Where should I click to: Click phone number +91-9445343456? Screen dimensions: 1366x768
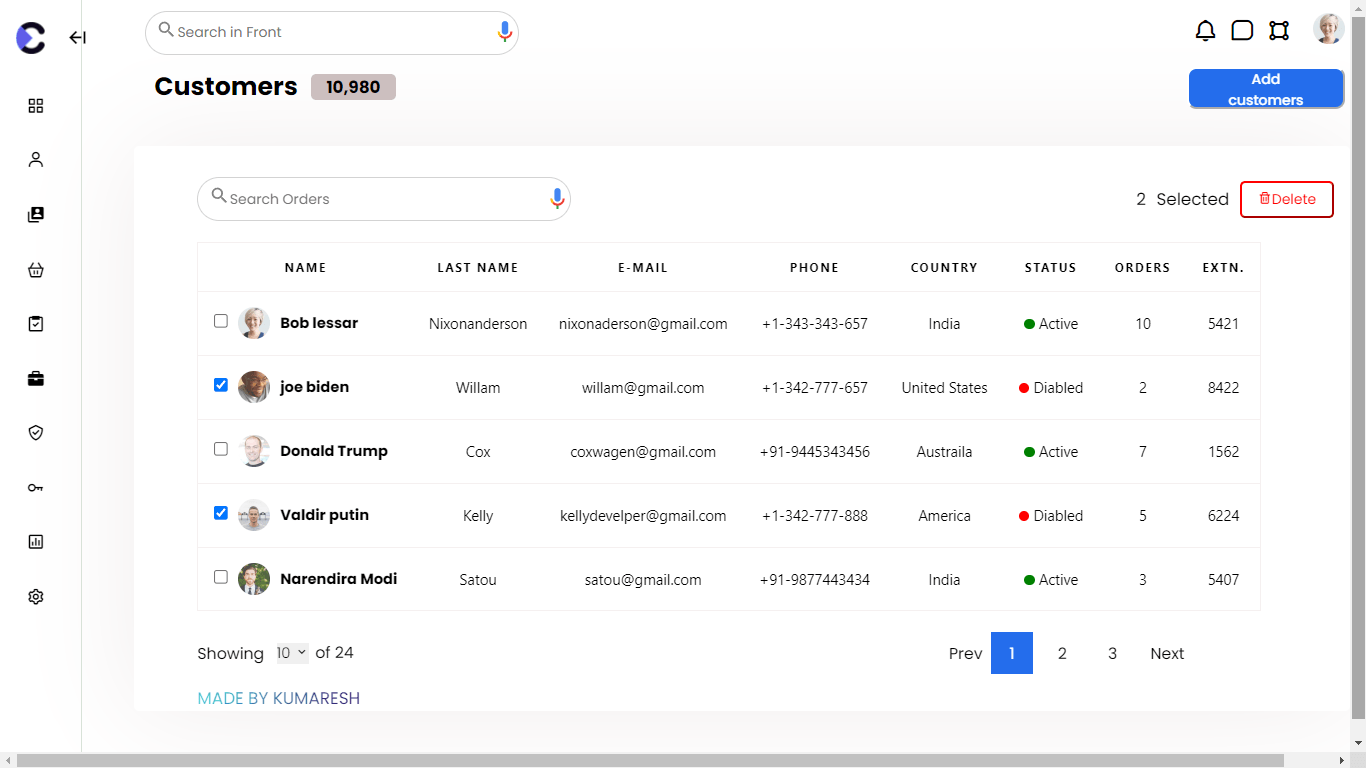click(815, 452)
